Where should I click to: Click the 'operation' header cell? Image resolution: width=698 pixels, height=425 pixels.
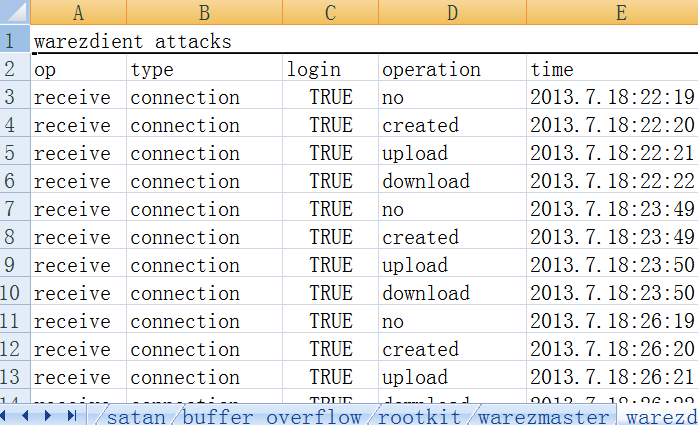pyautogui.click(x=452, y=70)
